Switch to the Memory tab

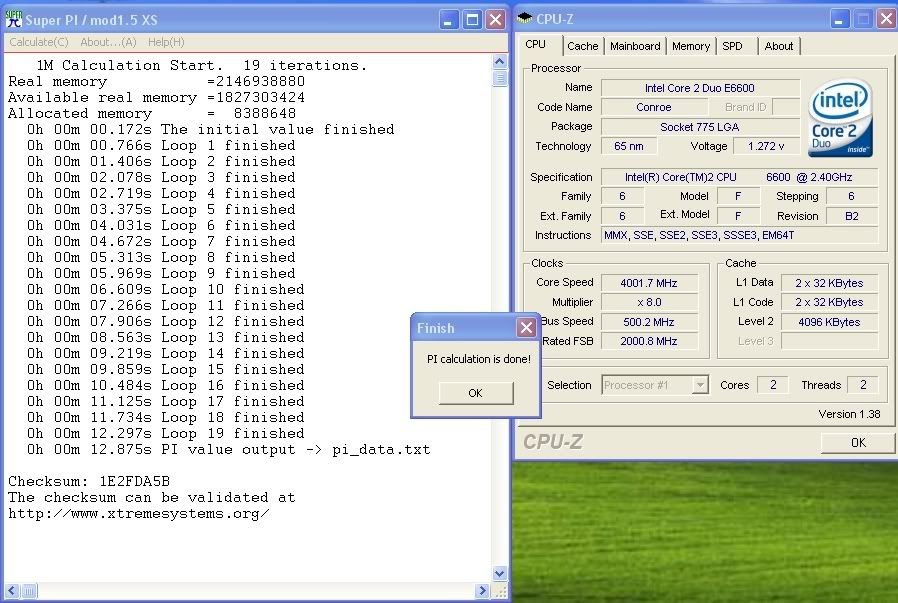tap(691, 46)
